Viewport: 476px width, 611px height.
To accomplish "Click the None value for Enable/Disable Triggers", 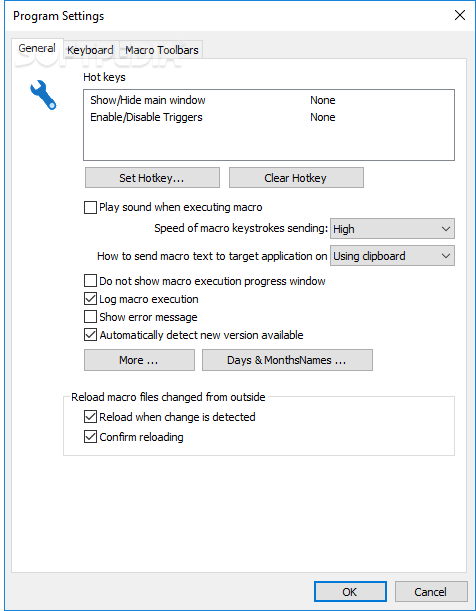I will pos(323,117).
